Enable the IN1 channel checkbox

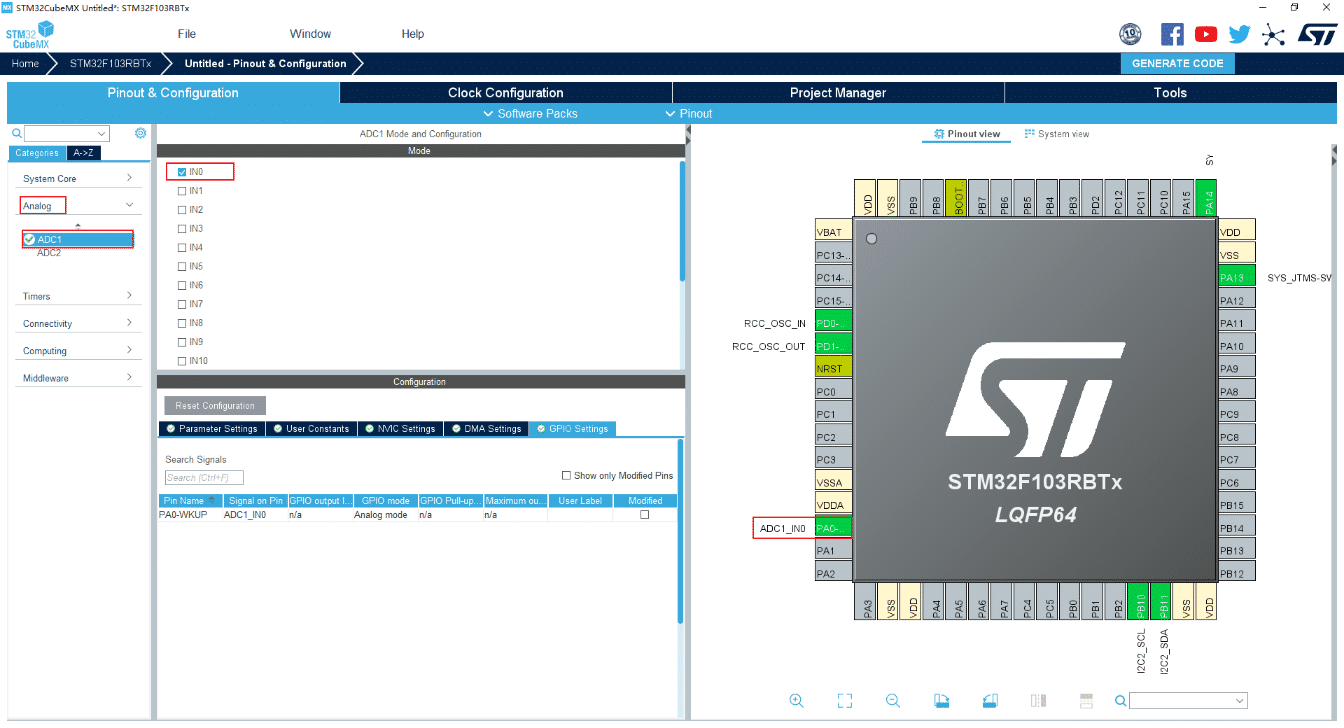[182, 191]
